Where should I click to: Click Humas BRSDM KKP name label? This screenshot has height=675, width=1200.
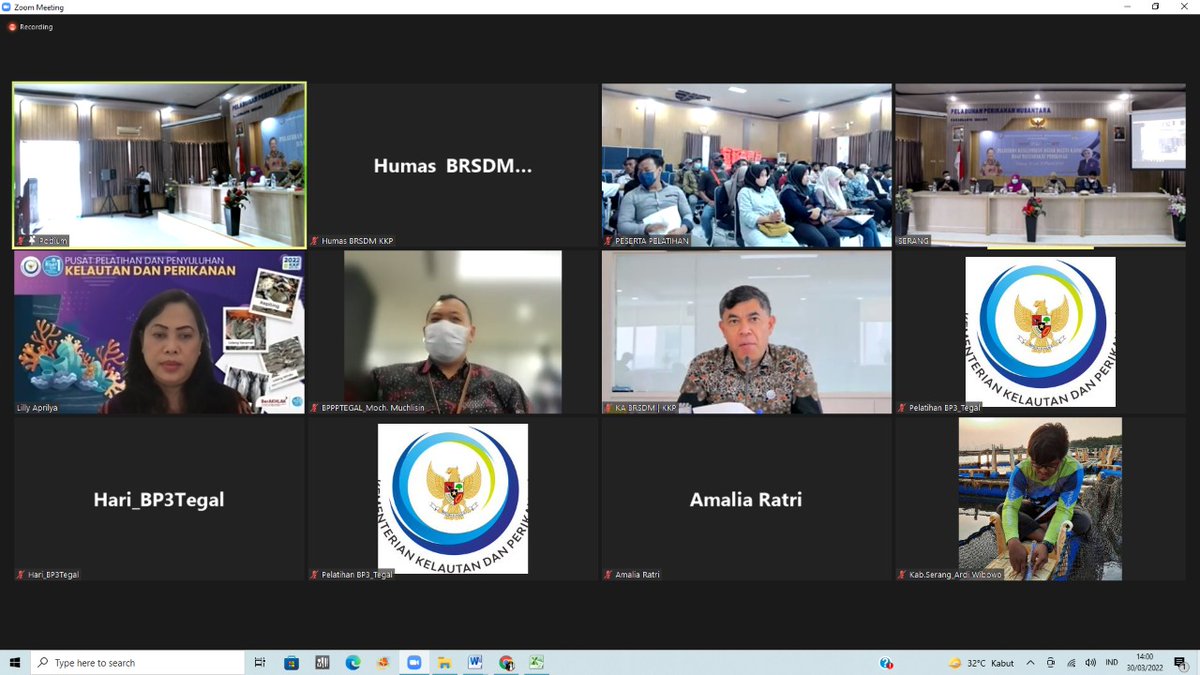357,241
